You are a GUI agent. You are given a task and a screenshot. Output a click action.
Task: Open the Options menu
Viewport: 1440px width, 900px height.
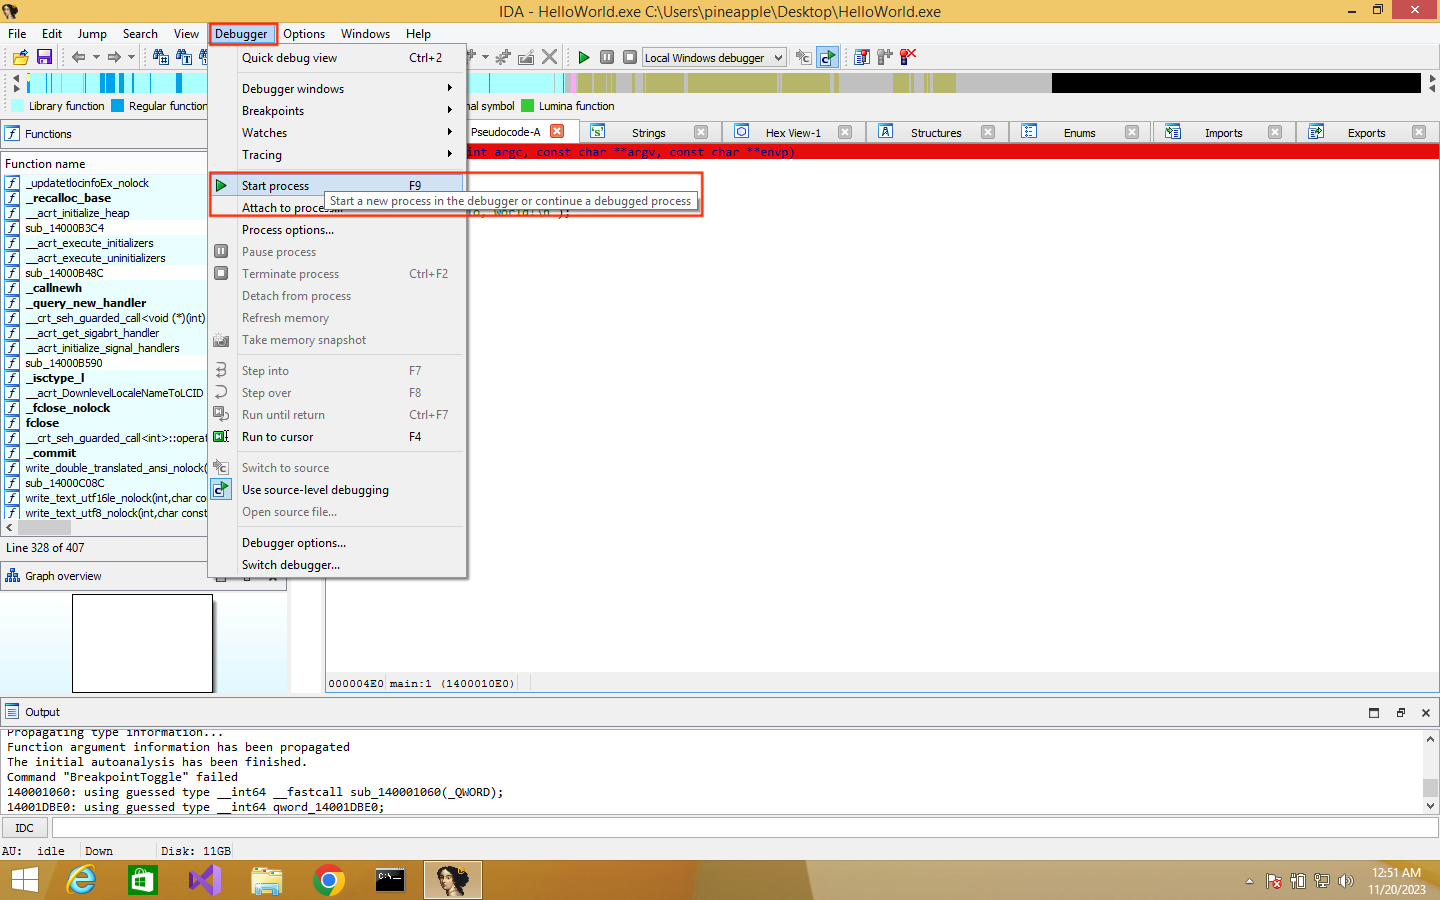pyautogui.click(x=304, y=33)
